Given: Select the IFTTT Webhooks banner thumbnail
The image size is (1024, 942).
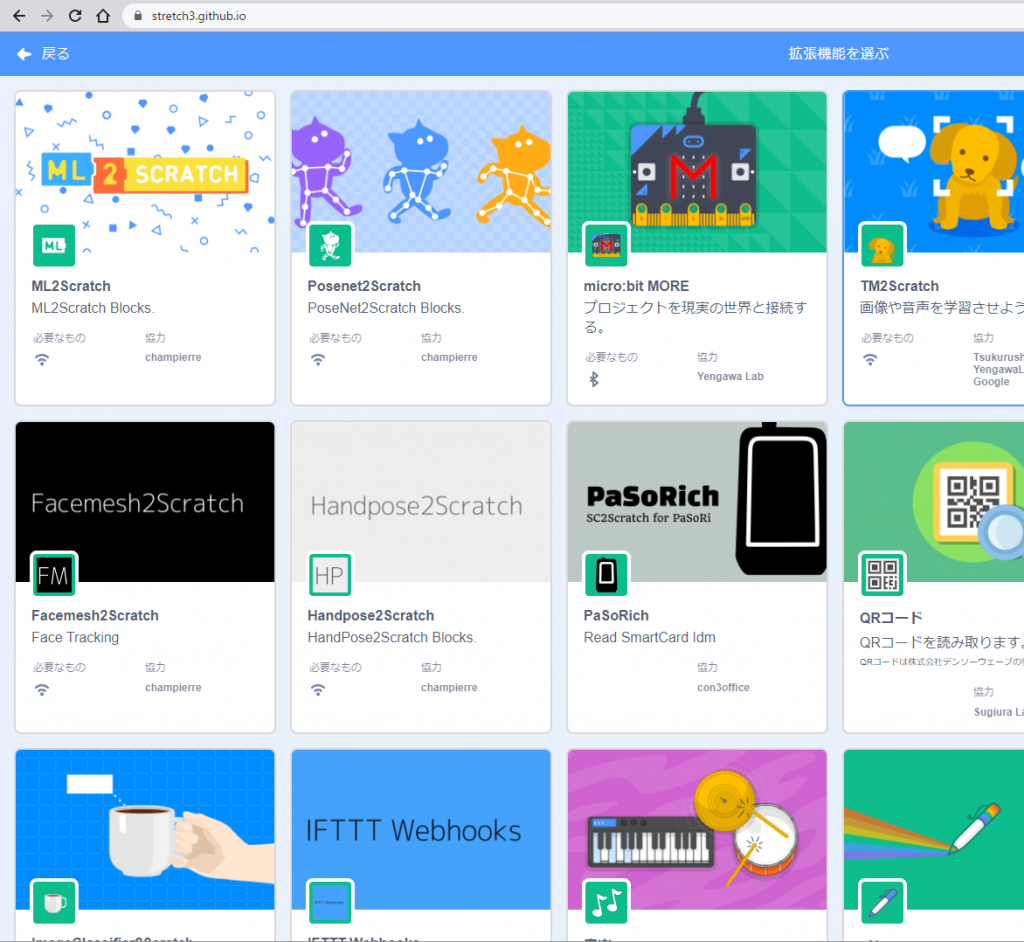Looking at the screenshot, I should tap(421, 830).
